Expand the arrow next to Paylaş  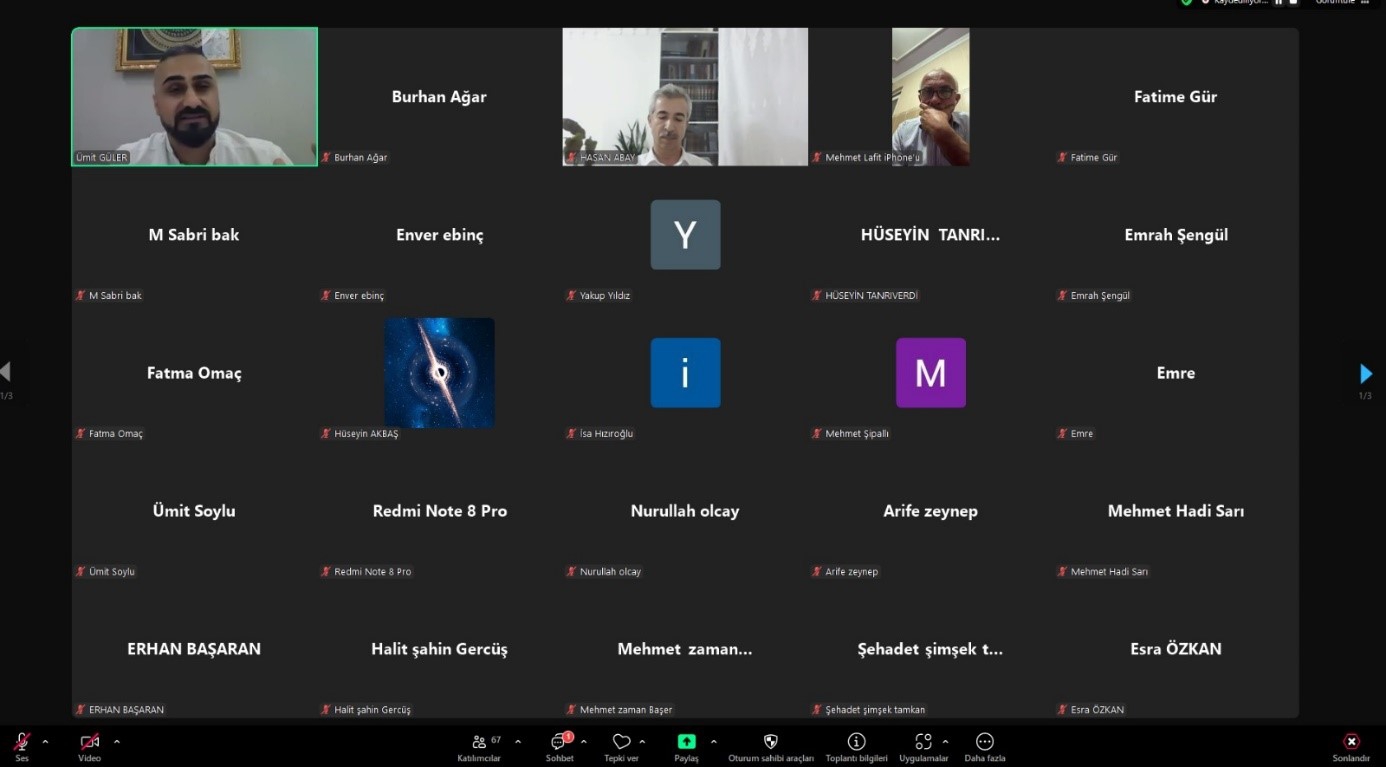714,742
